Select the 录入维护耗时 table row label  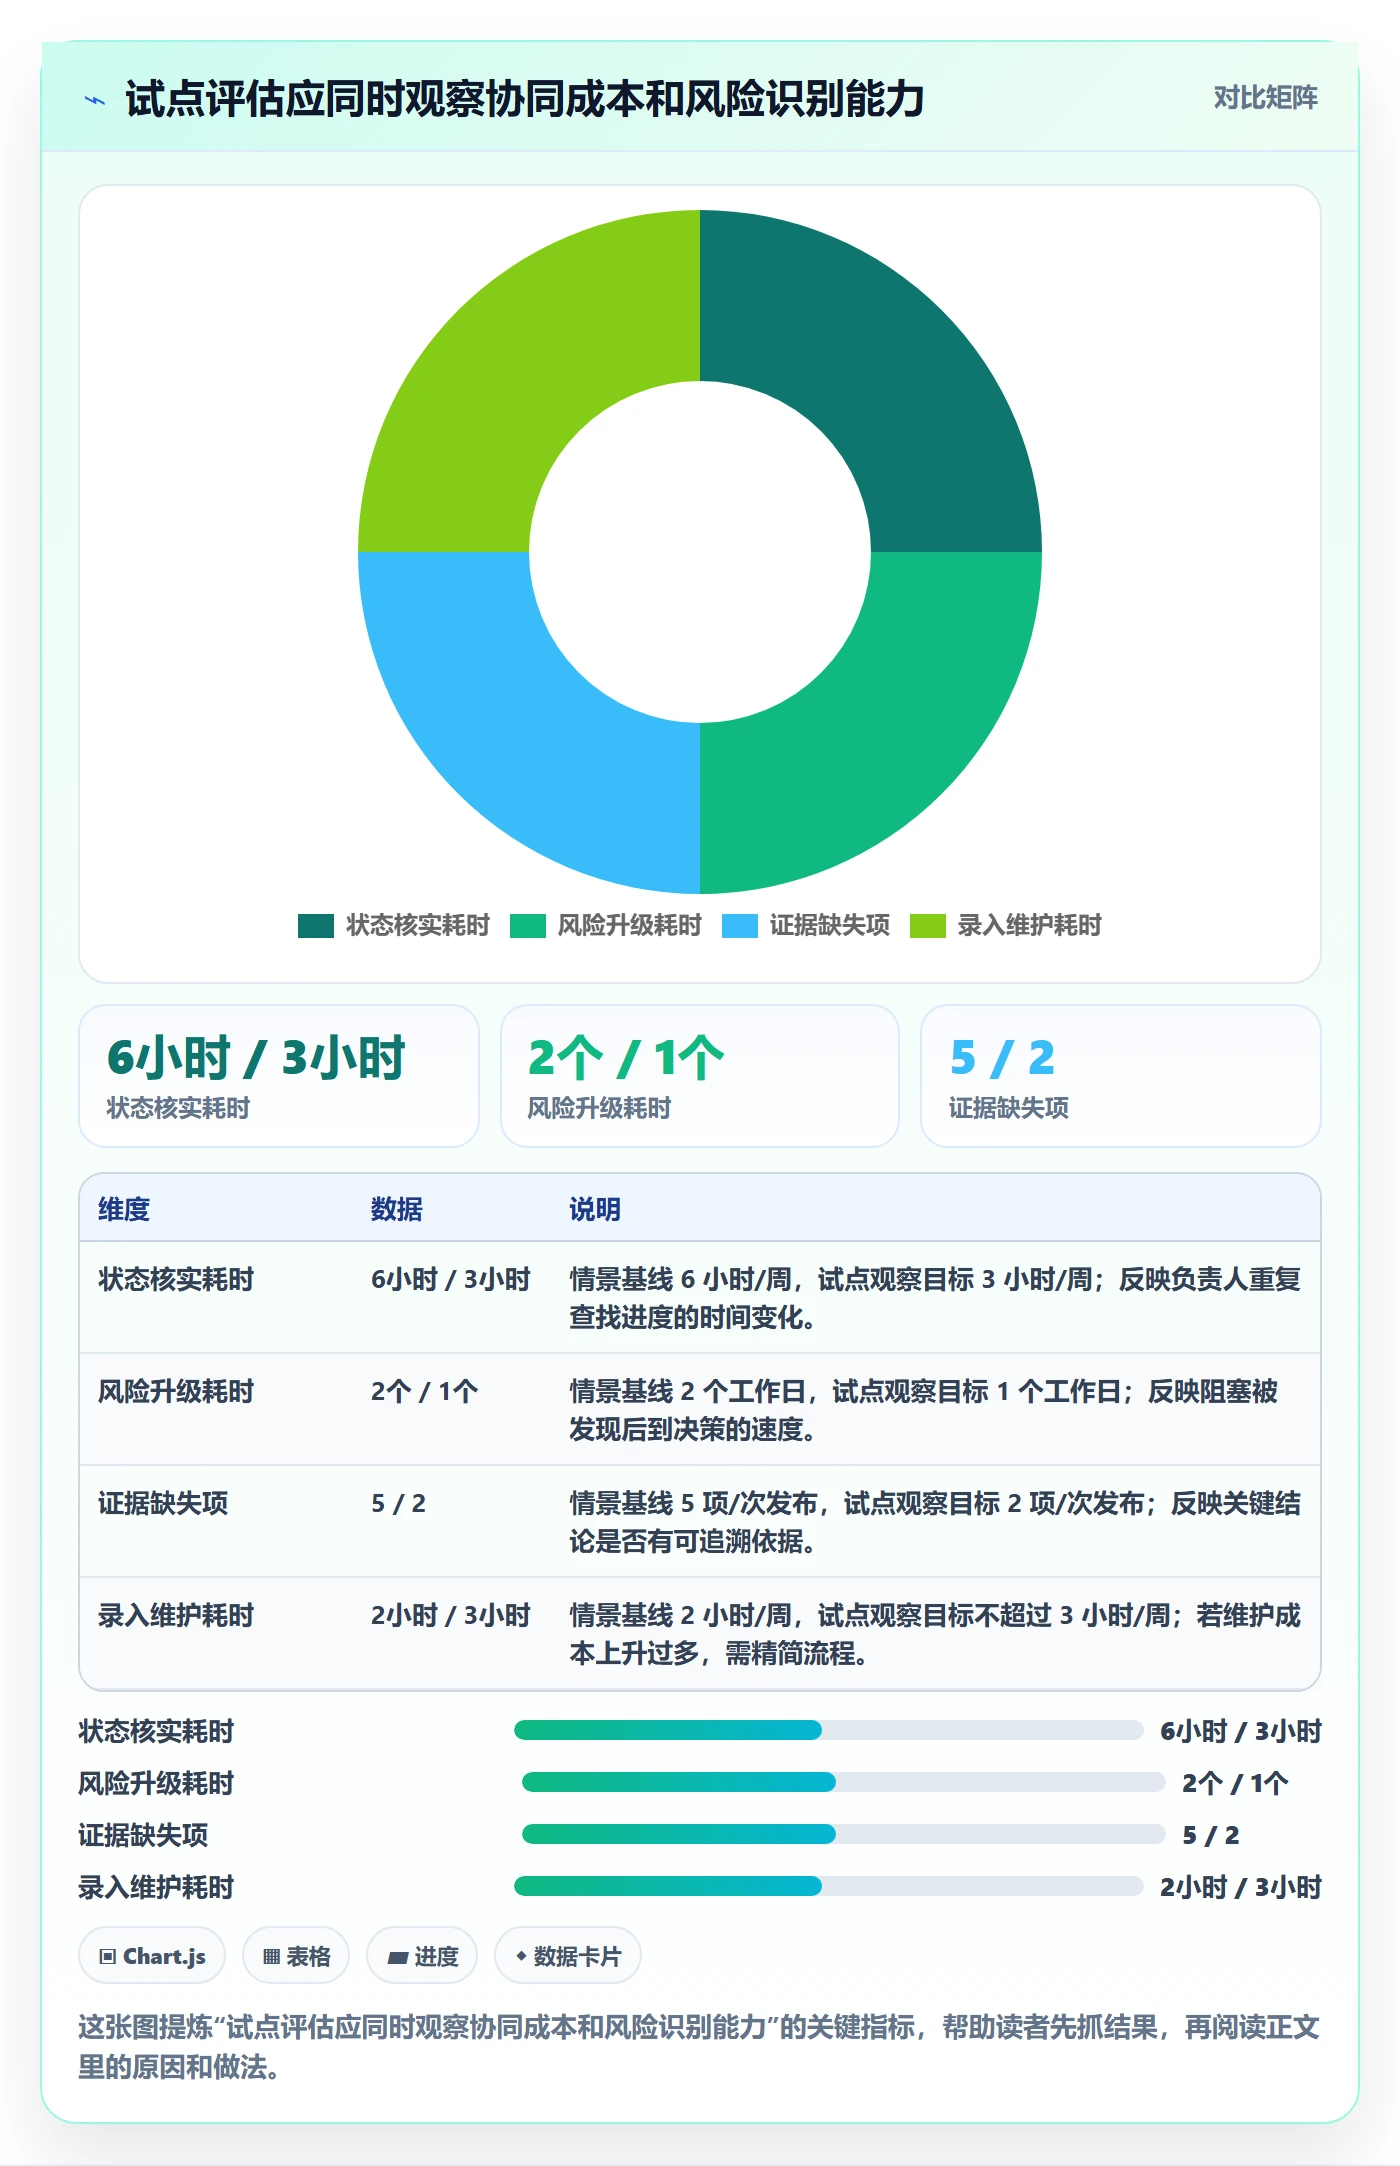pos(176,1615)
